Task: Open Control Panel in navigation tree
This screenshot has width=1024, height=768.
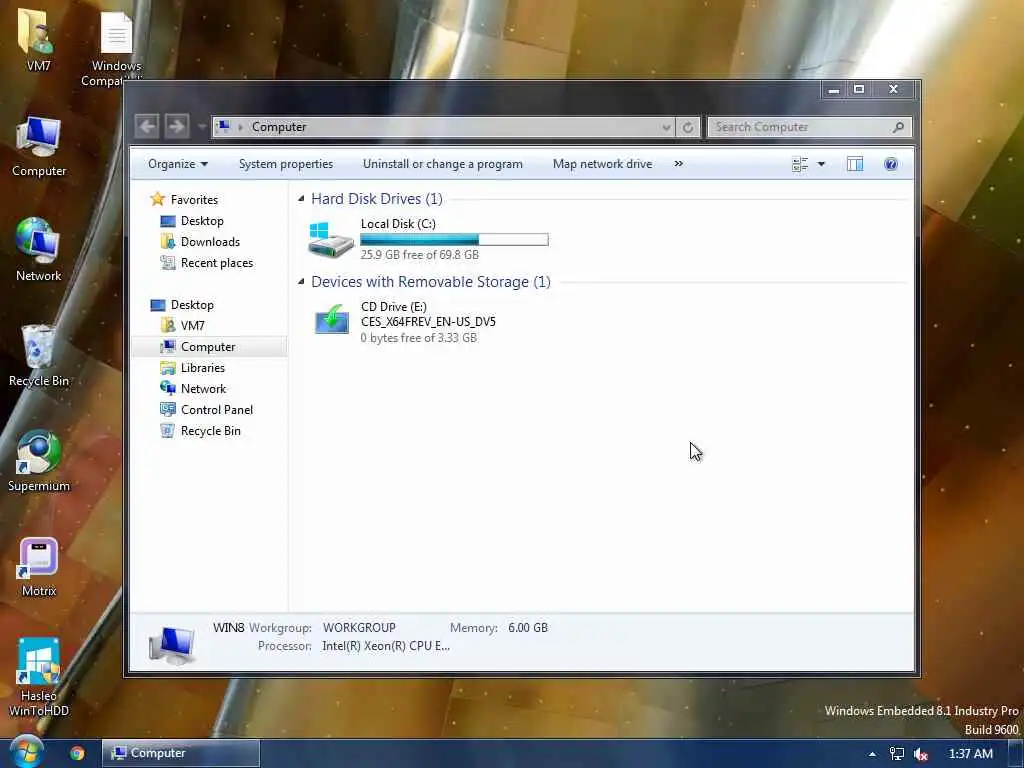Action: pyautogui.click(x=217, y=409)
